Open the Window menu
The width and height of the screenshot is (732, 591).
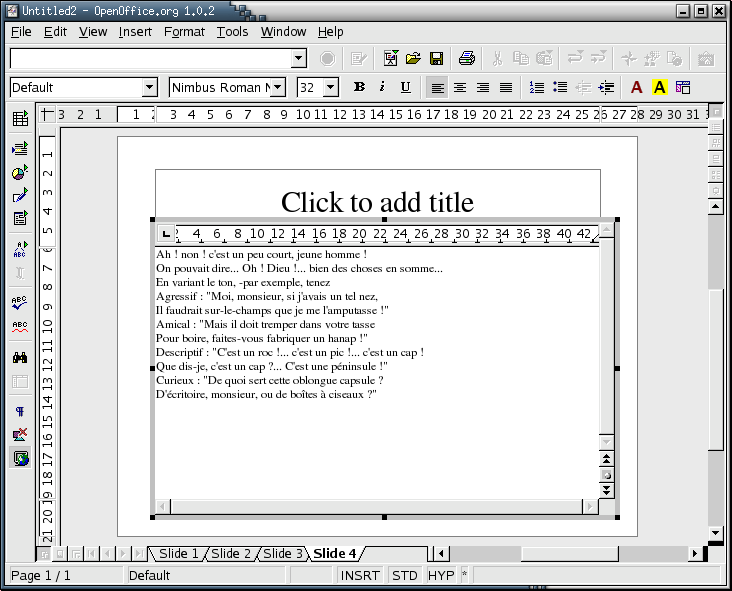point(283,32)
